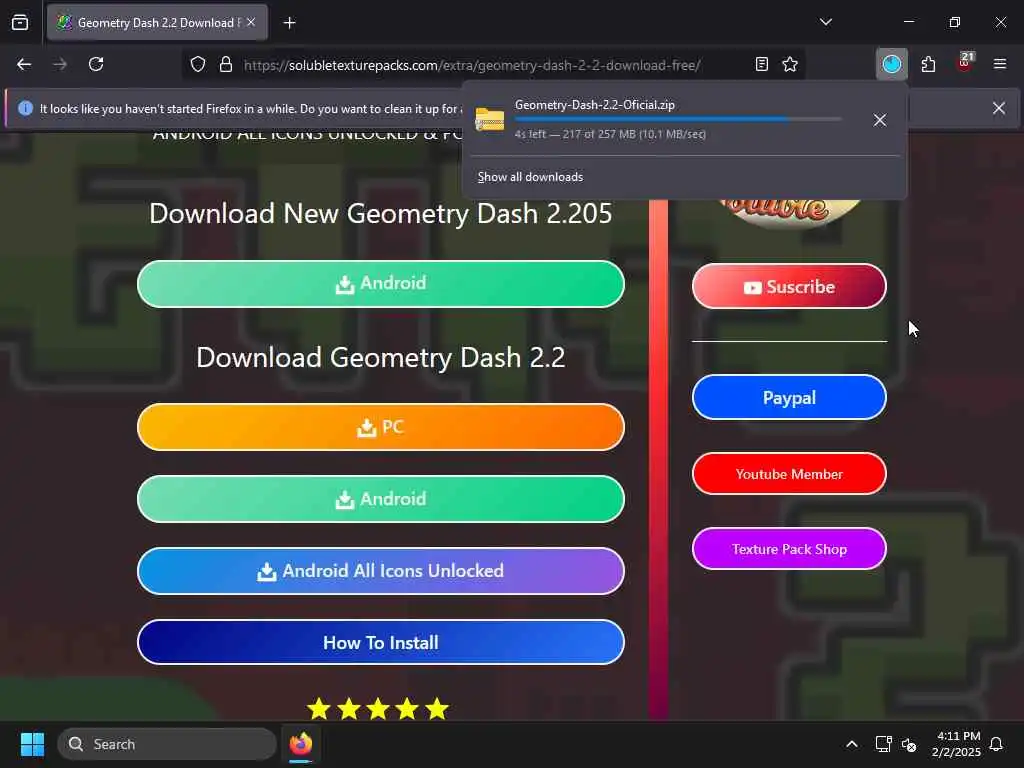This screenshot has width=1024, height=768.
Task: Download Android All Icons Unlocked
Action: pyautogui.click(x=381, y=571)
